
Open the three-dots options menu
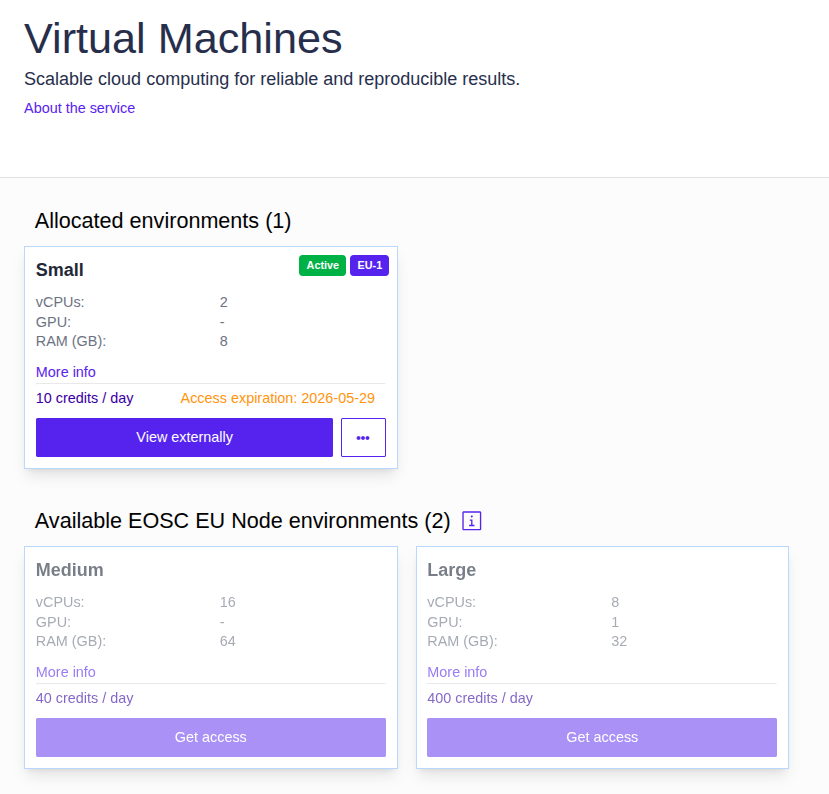pos(363,437)
